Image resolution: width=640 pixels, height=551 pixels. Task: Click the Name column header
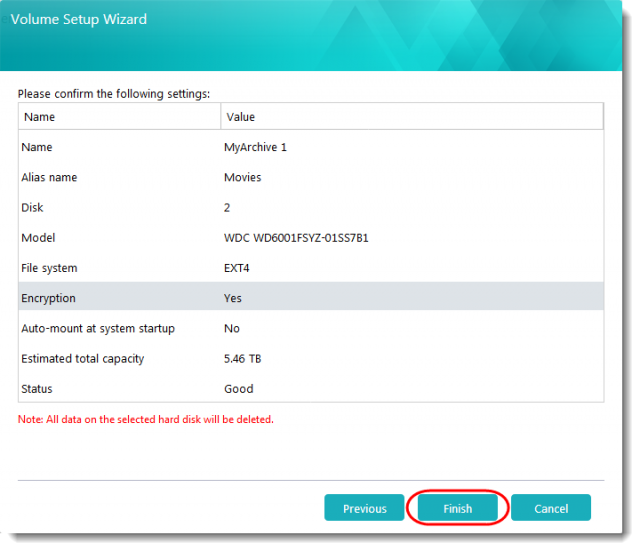pyautogui.click(x=40, y=117)
